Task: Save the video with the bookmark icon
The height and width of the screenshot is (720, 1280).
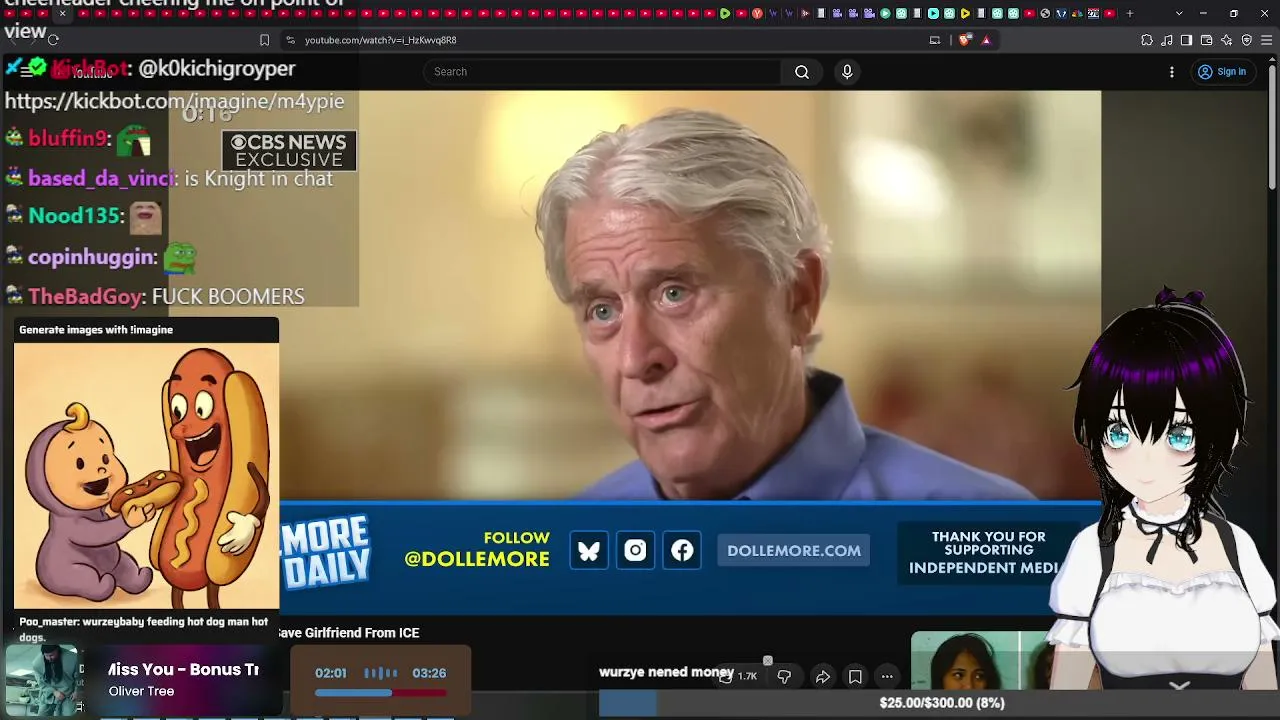Action: coord(855,677)
